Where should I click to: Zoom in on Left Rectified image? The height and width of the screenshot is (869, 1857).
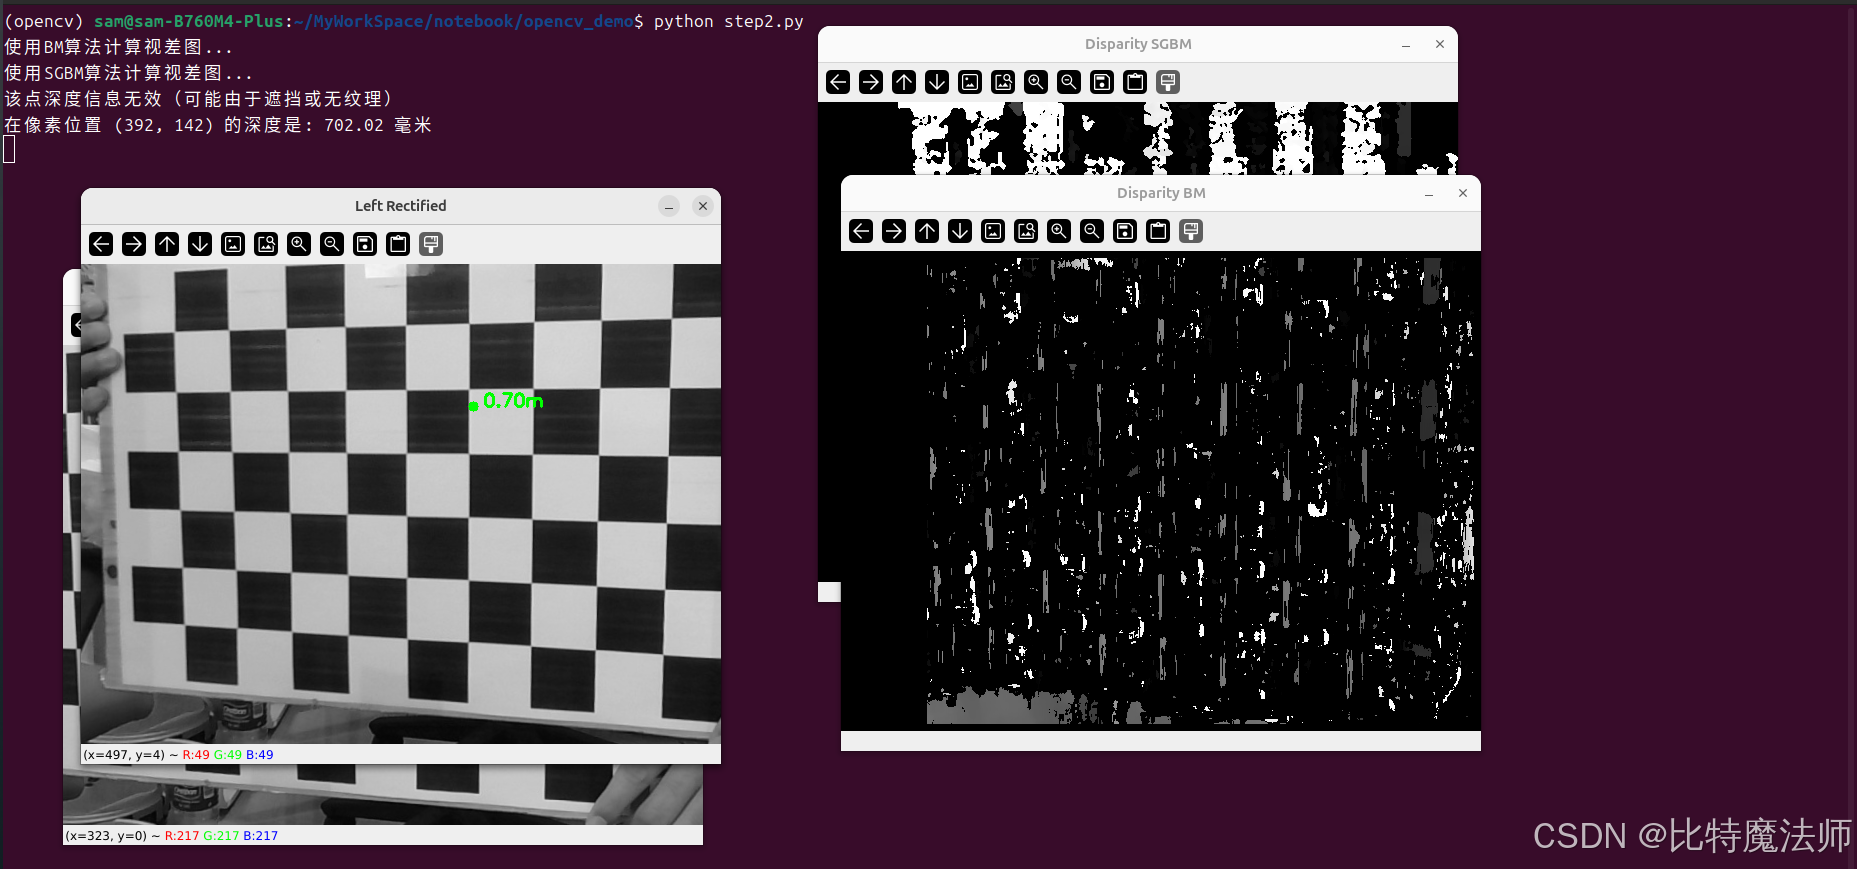pos(299,244)
